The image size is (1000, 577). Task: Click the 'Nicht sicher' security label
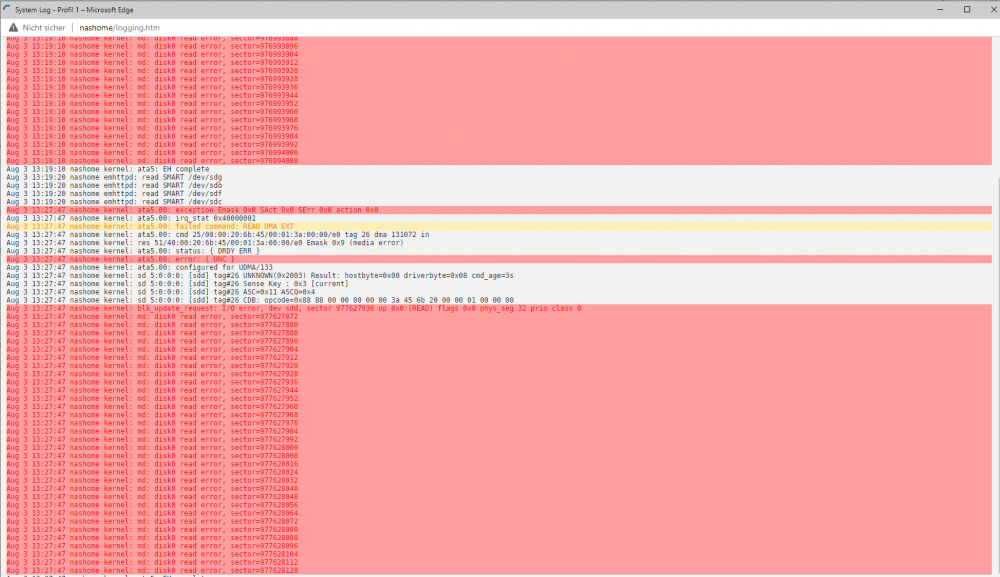(44, 27)
